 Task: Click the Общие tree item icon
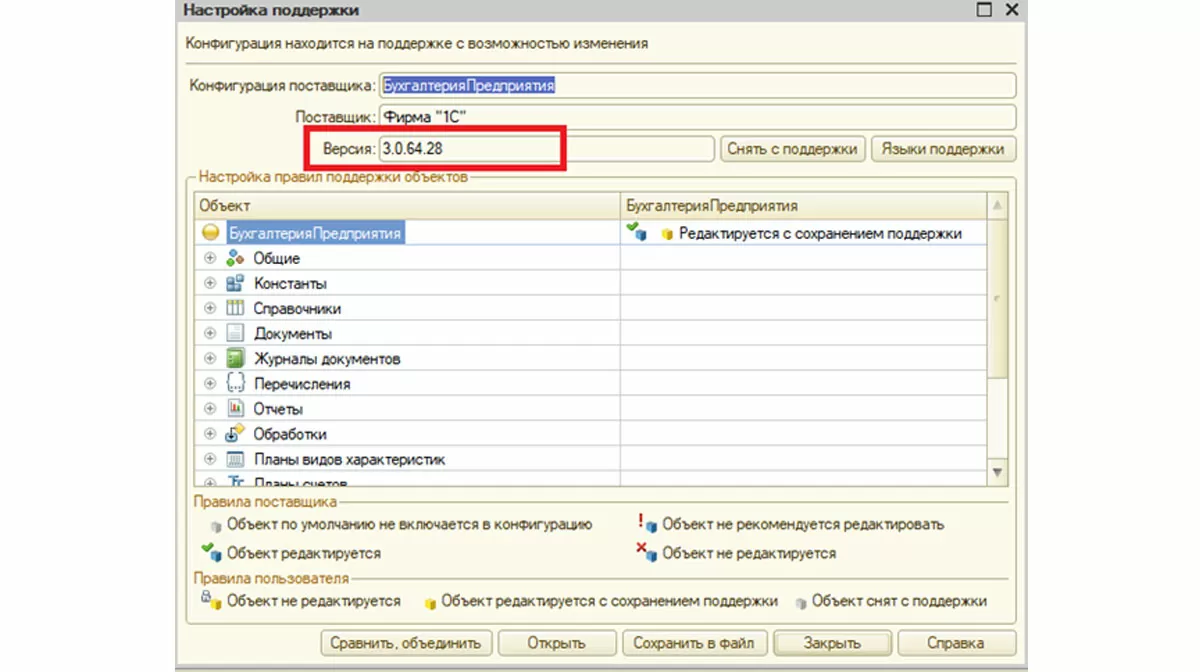pos(235,258)
